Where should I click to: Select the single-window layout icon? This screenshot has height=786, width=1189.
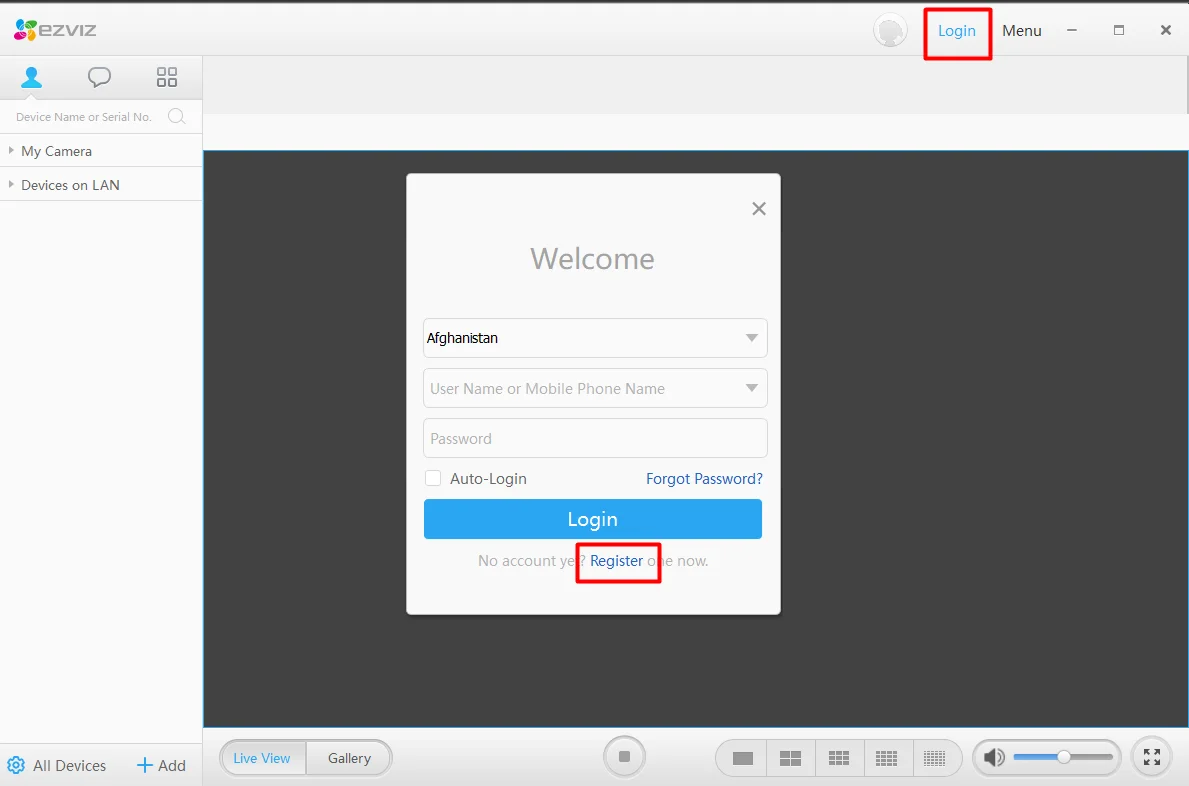click(x=742, y=759)
